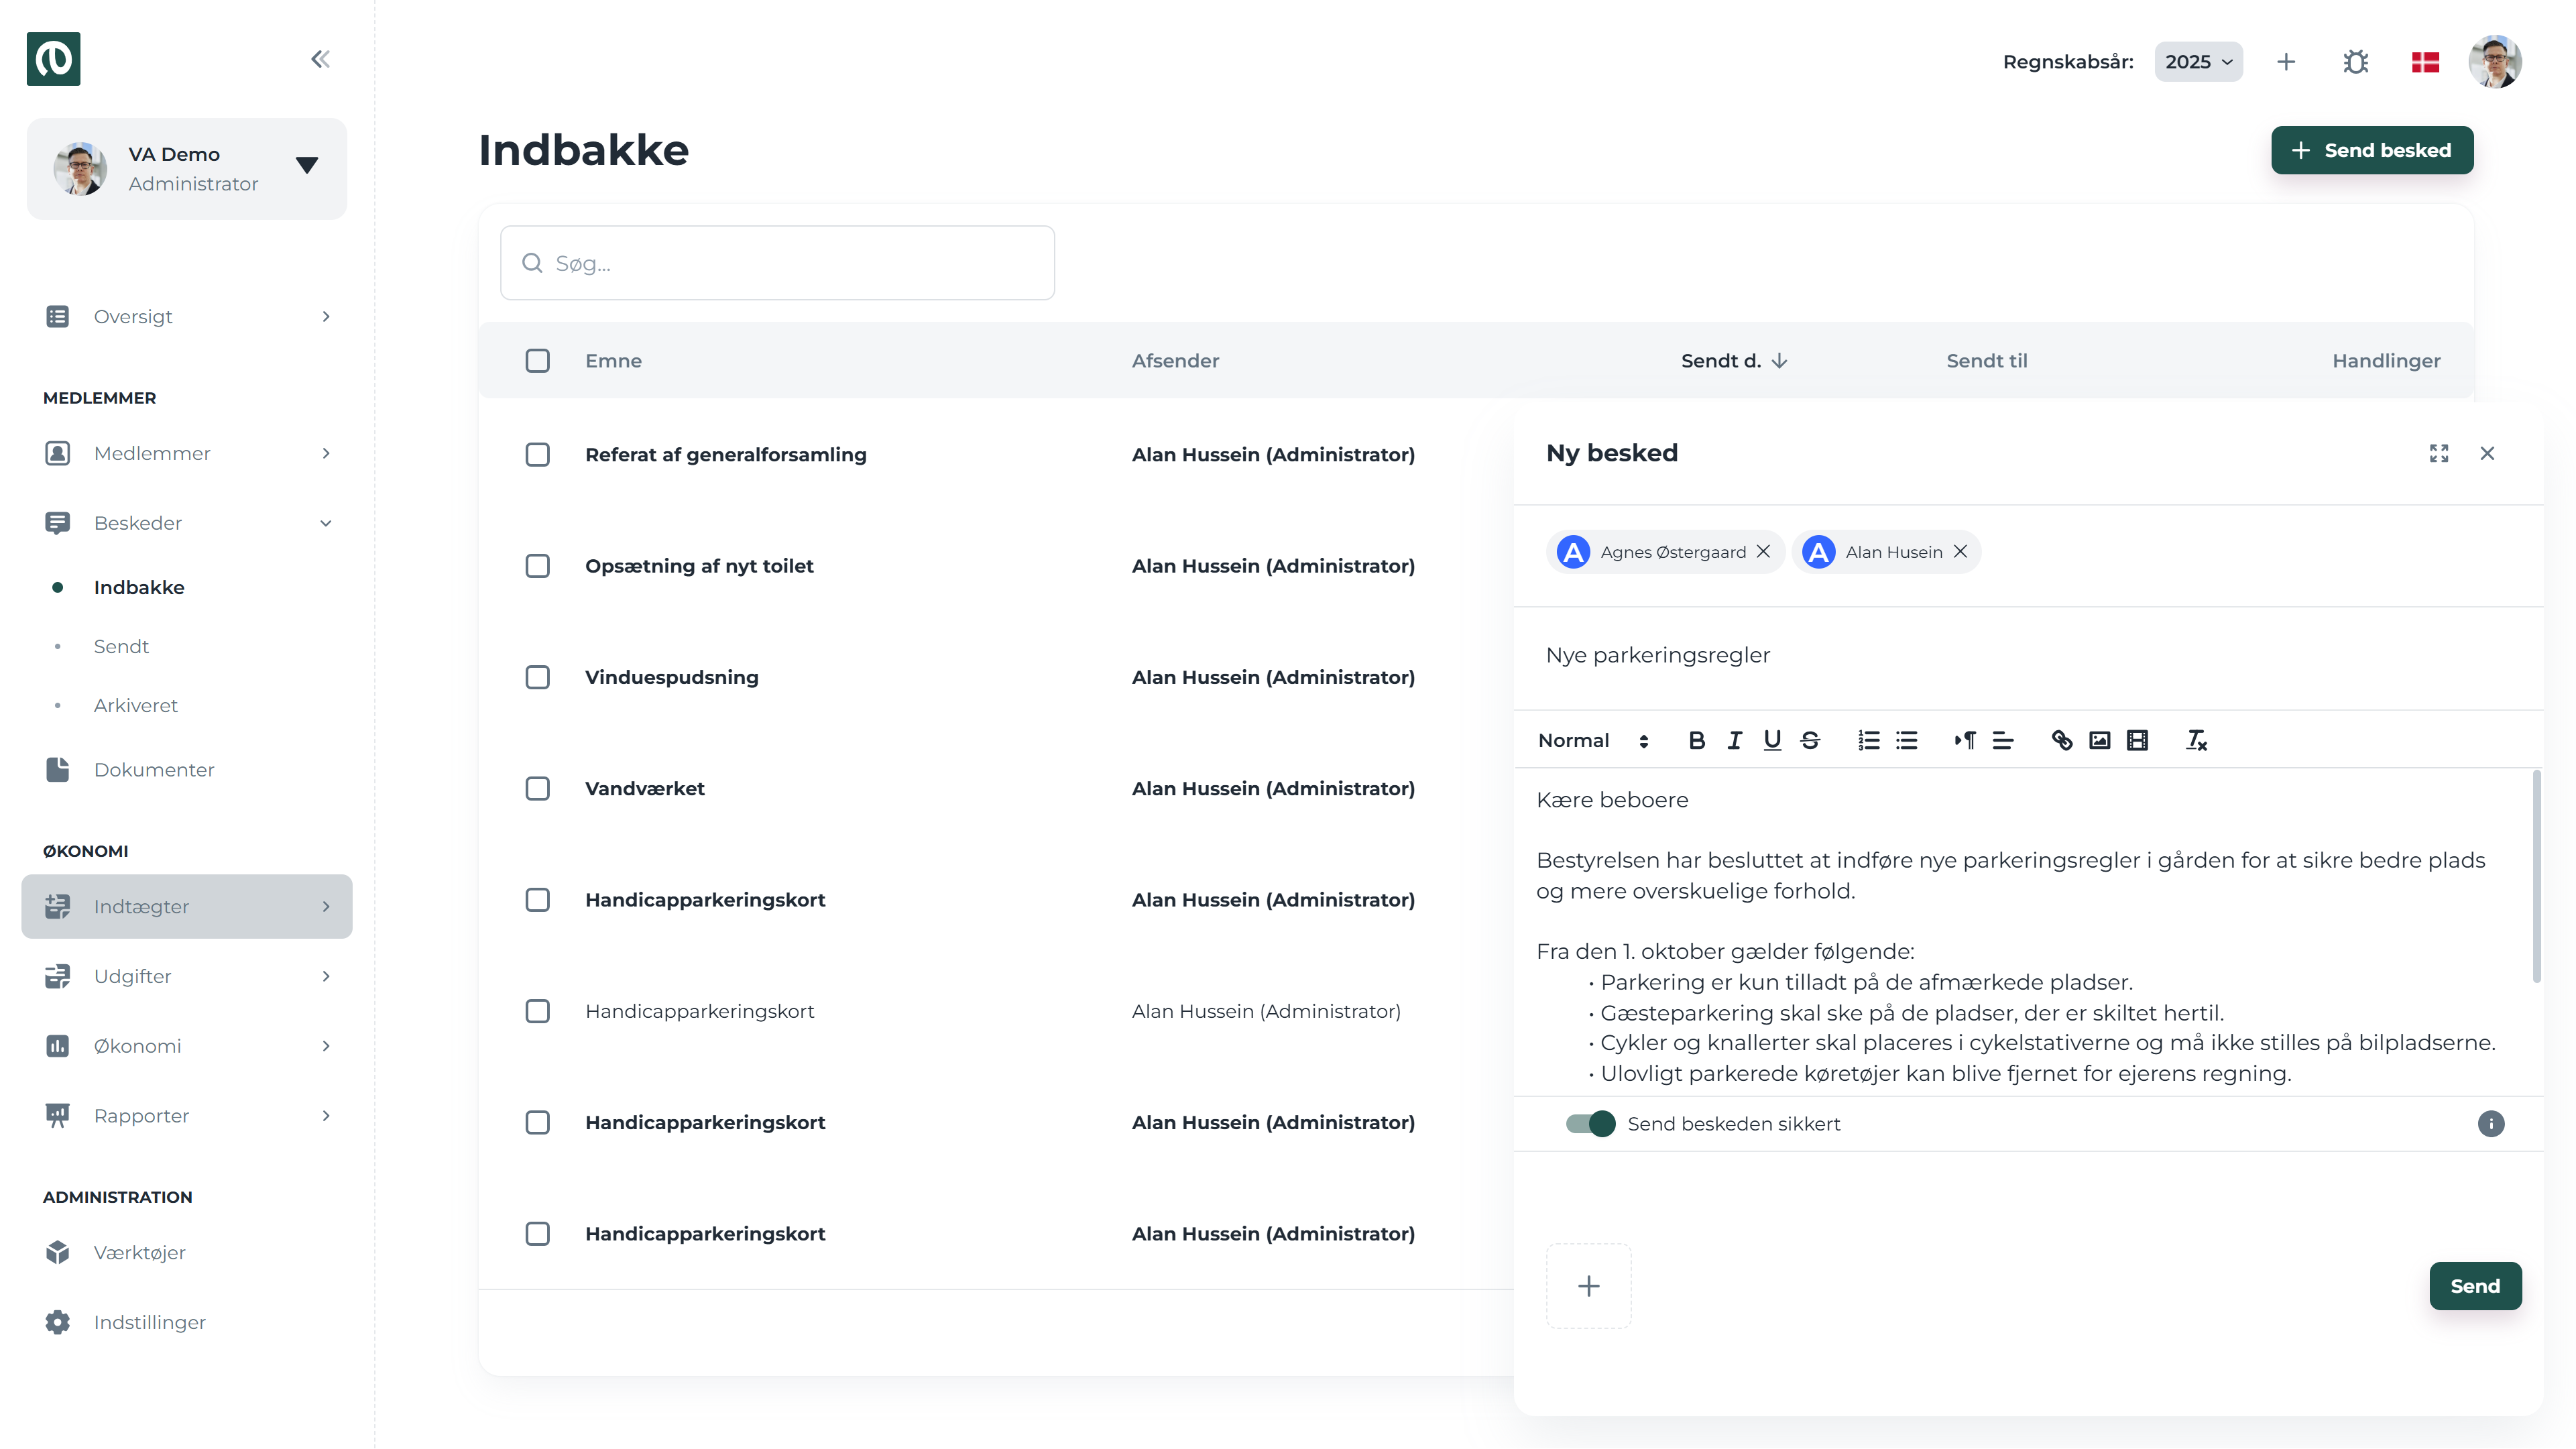Open the bug report icon
2576x1449 pixels.
tap(2355, 62)
